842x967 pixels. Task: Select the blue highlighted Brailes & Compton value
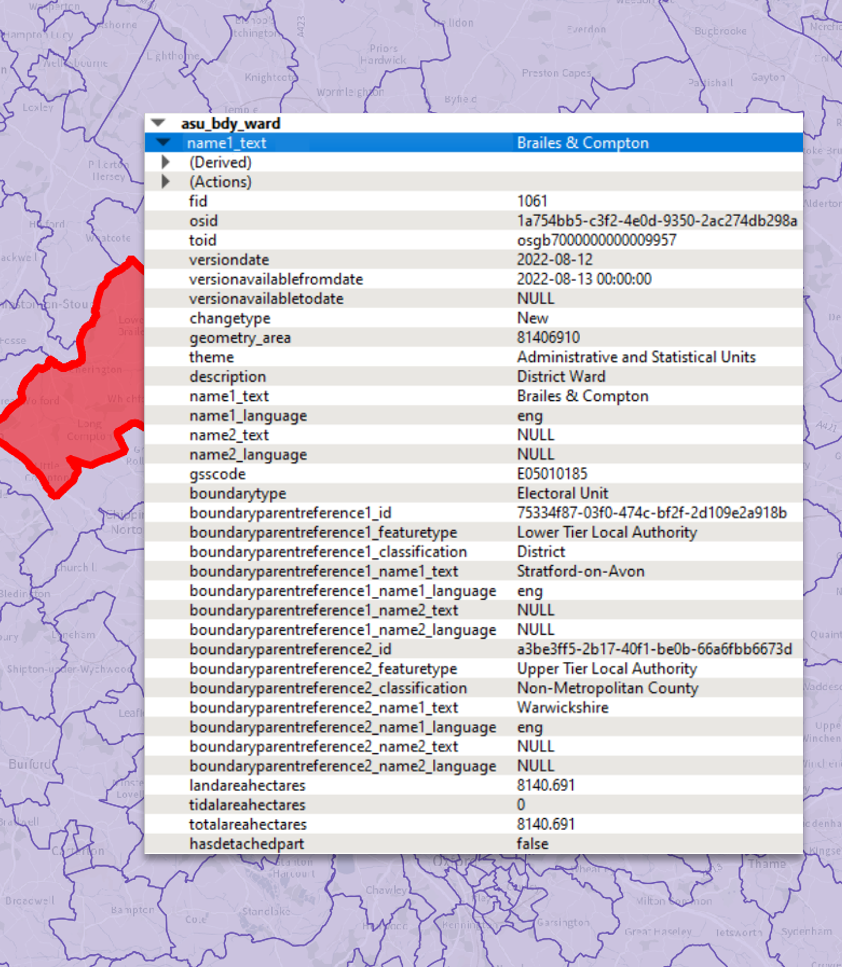click(582, 143)
